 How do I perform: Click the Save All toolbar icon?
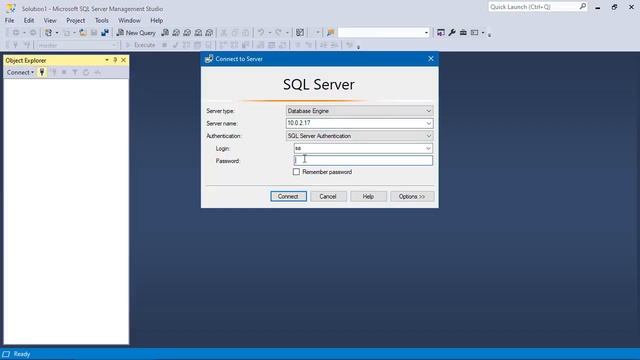point(105,33)
